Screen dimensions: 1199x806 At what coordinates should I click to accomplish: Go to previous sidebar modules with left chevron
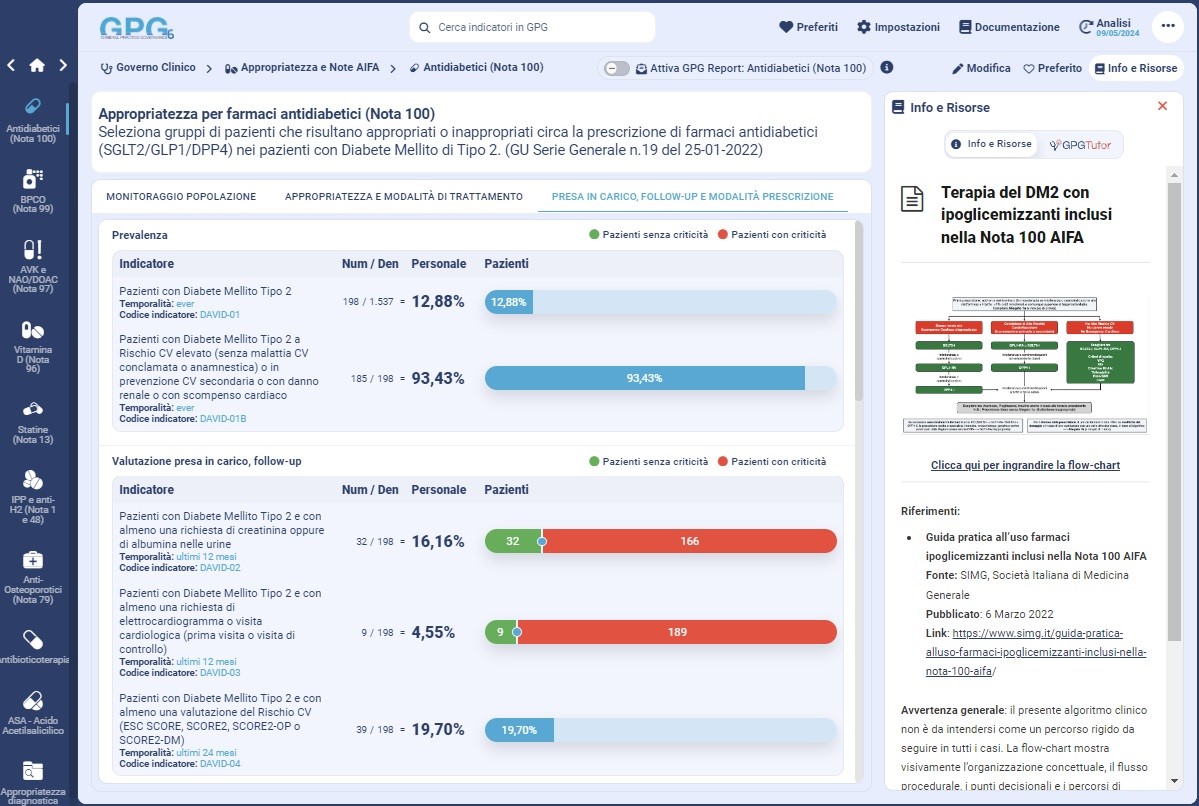pos(11,66)
